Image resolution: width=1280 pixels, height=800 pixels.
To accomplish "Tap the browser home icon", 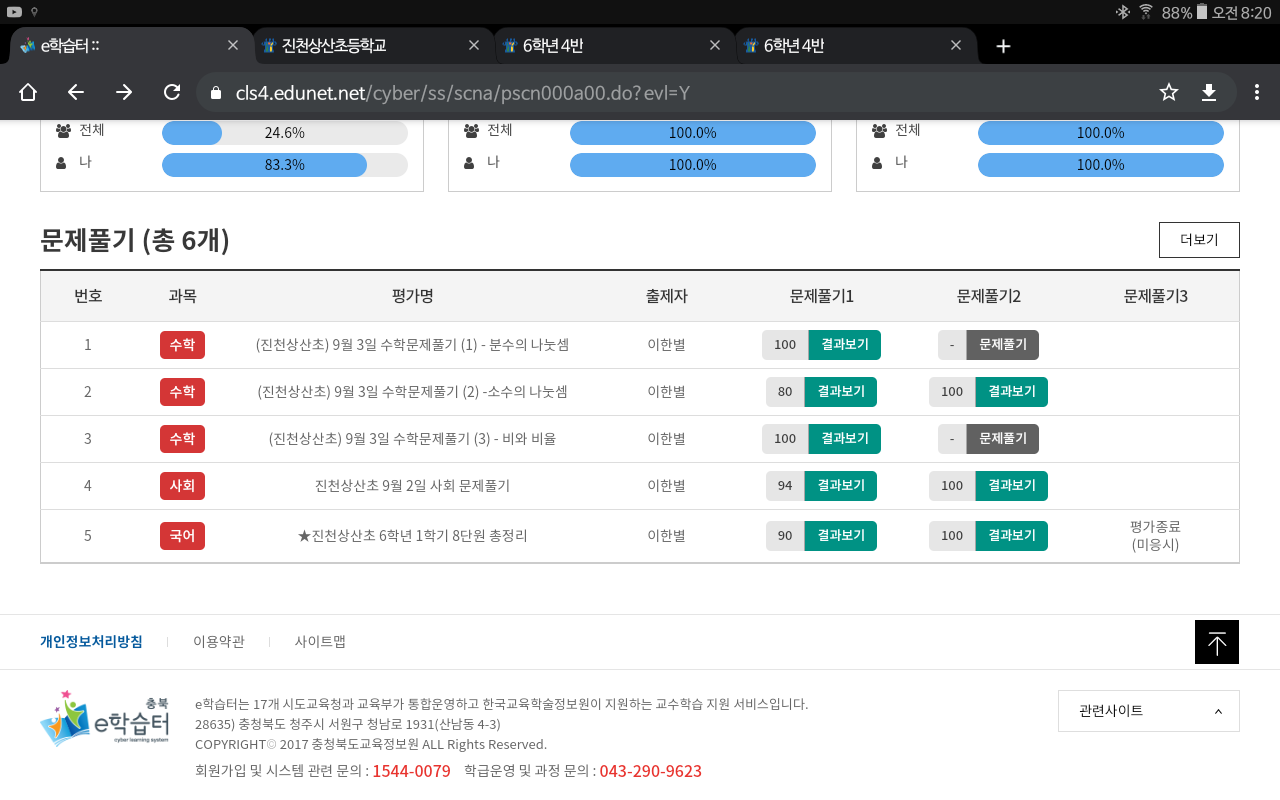I will point(28,92).
